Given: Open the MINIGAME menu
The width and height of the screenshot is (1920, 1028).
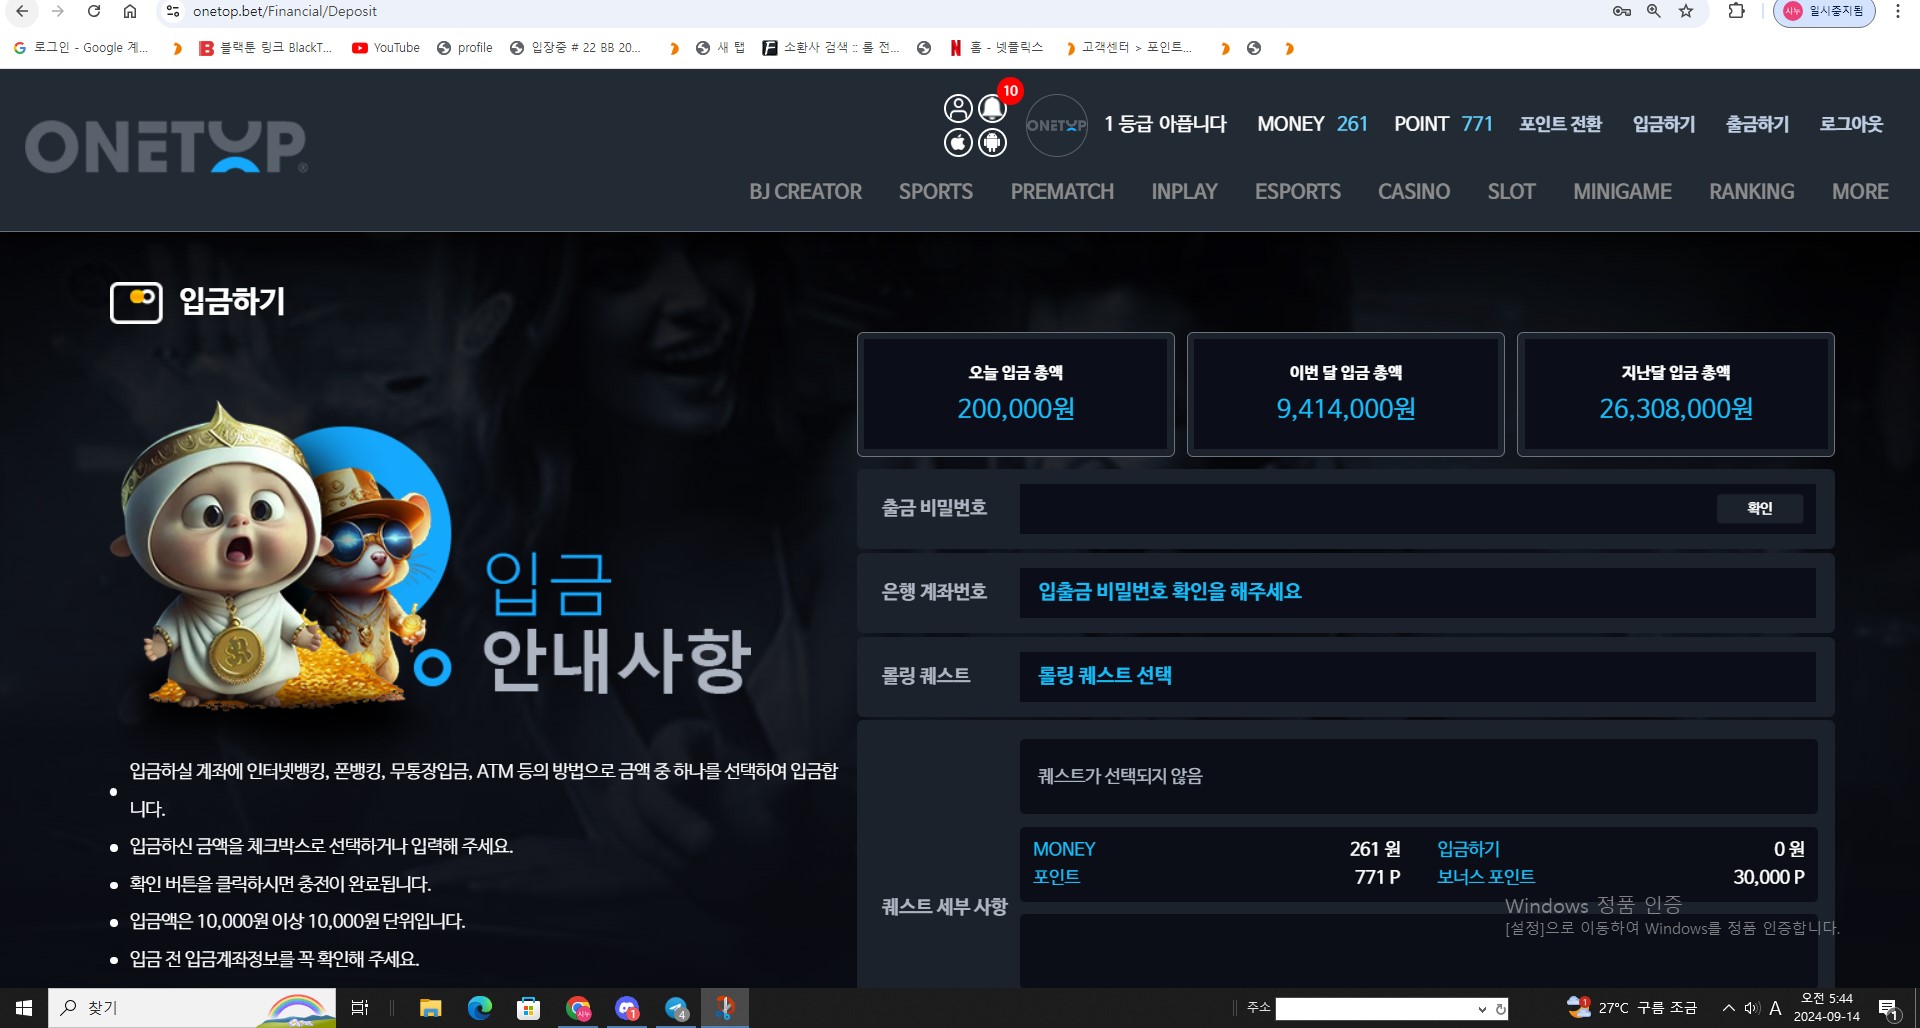Looking at the screenshot, I should [x=1622, y=191].
